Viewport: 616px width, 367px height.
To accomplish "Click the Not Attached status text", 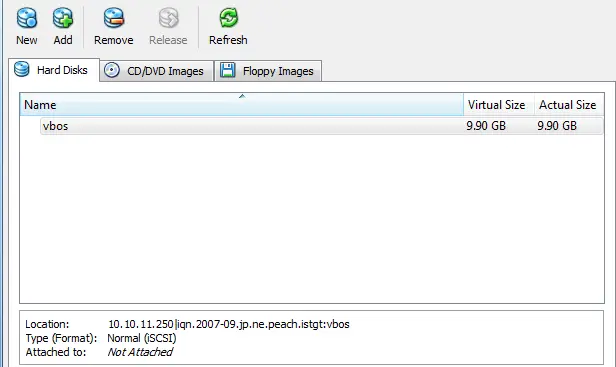I will click(140, 352).
